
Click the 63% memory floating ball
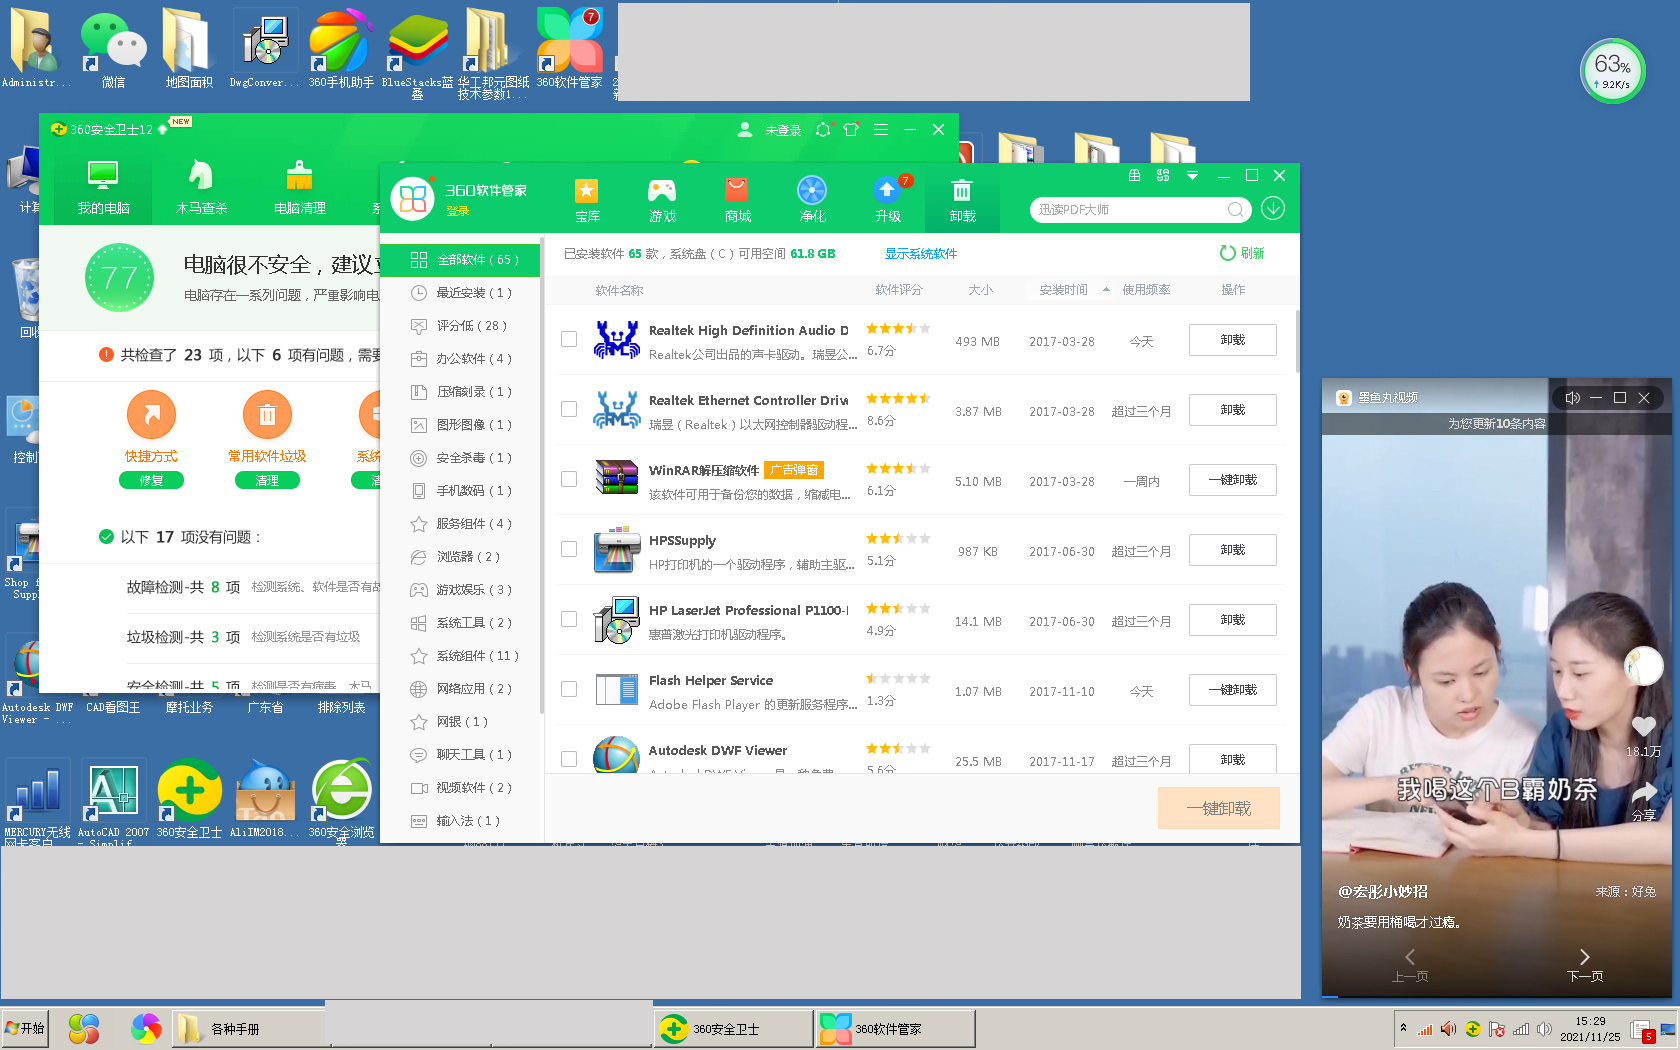tap(1612, 71)
